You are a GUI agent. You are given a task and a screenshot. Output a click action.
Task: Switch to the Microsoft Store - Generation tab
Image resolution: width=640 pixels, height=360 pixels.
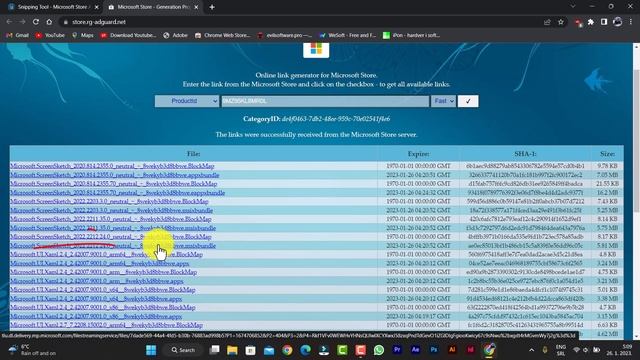154,7
